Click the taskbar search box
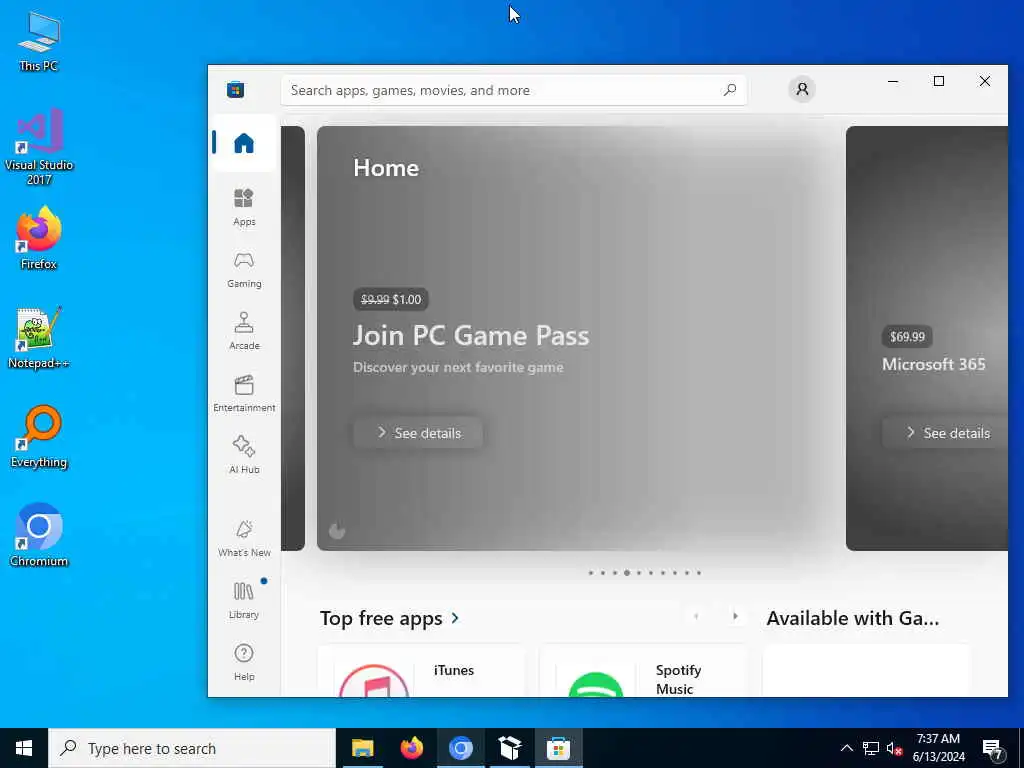1024x768 pixels. (x=192, y=748)
